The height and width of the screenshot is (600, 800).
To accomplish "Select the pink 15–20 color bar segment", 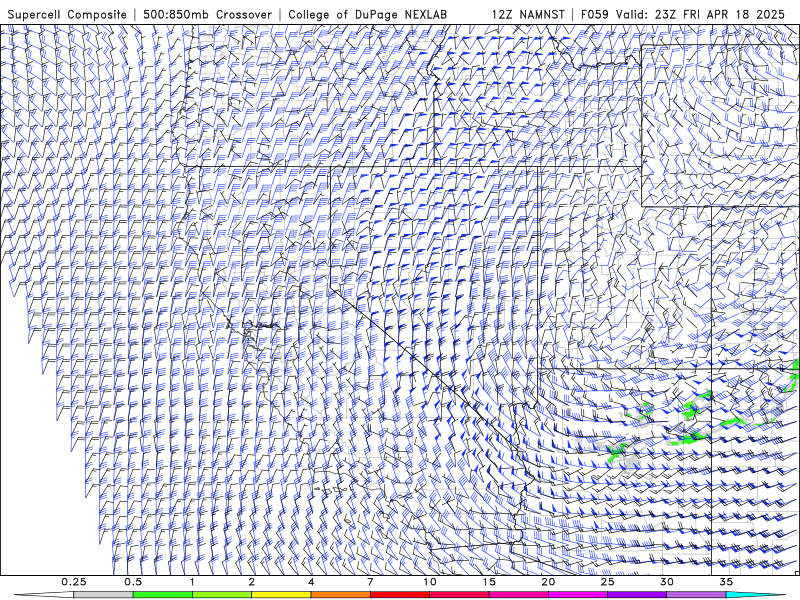I will tap(518, 595).
